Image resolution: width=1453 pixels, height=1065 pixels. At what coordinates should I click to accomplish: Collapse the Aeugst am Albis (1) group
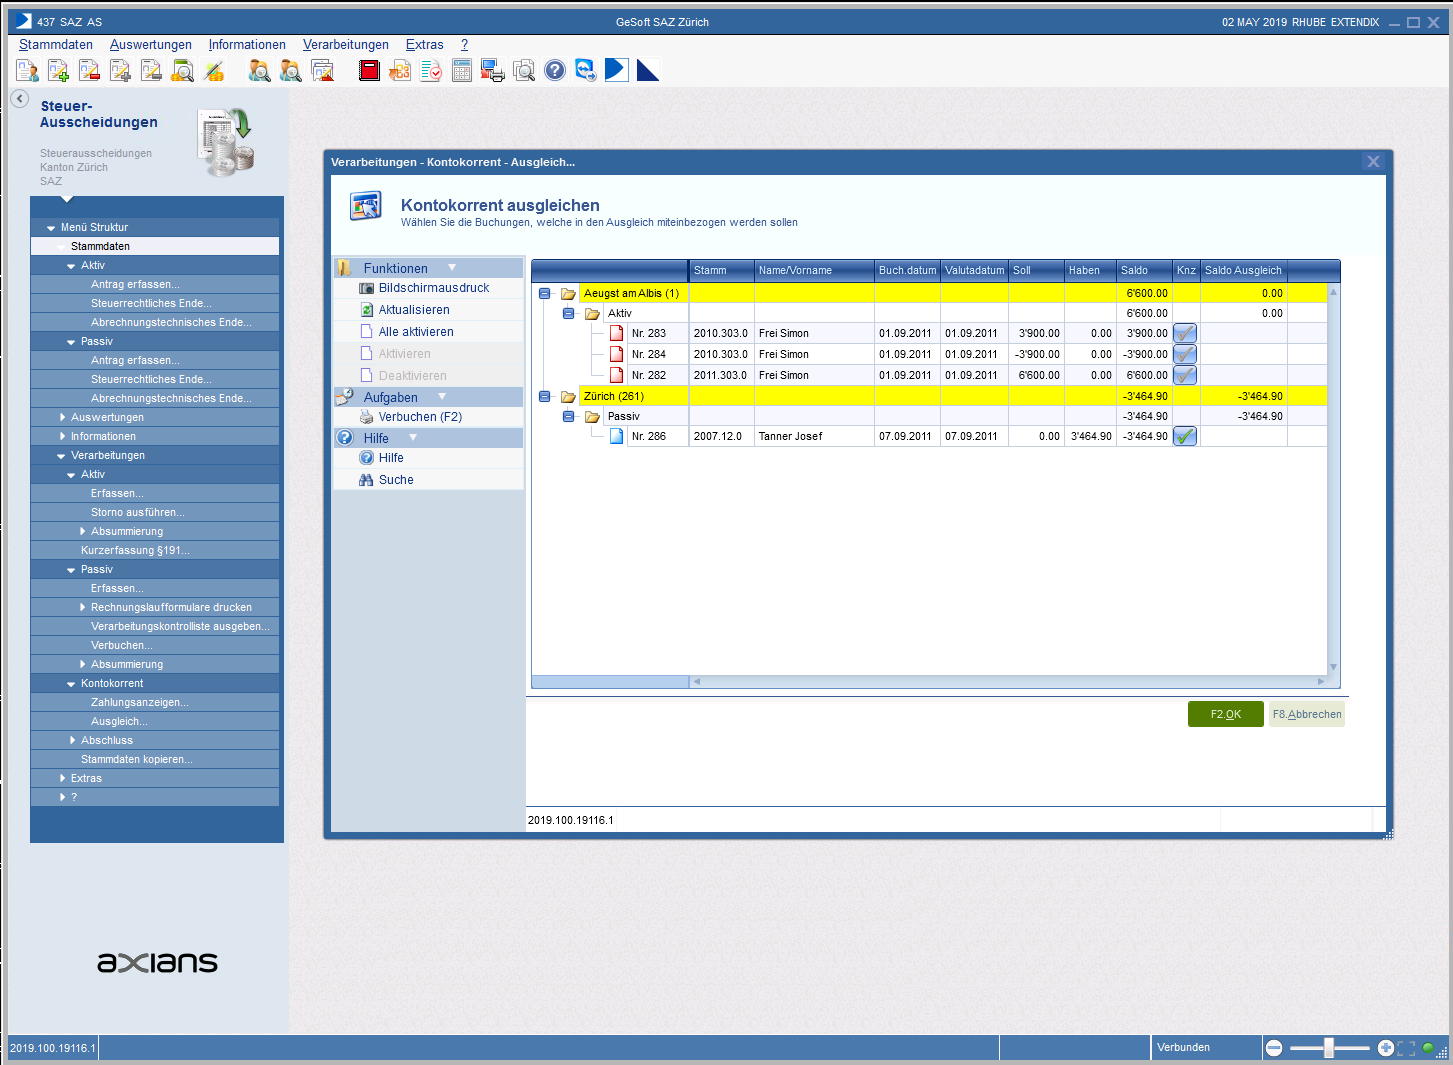click(x=545, y=294)
